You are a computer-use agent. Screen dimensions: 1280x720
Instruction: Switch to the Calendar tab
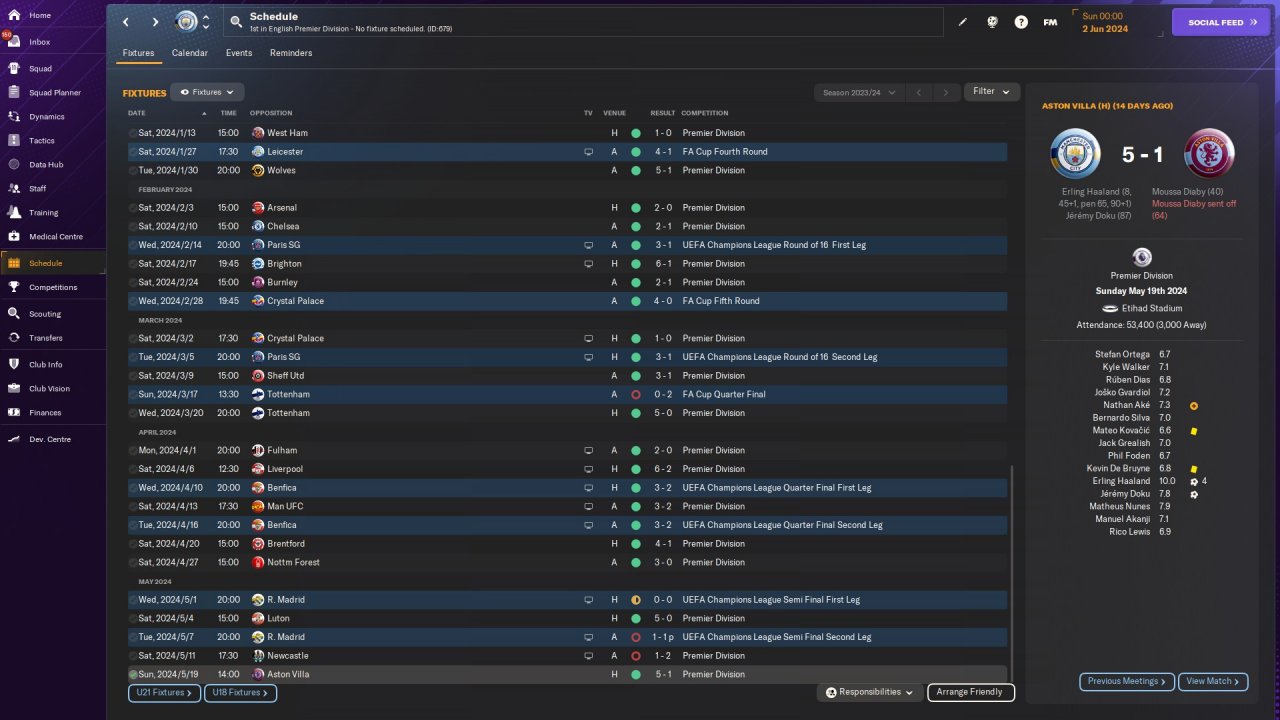click(190, 53)
